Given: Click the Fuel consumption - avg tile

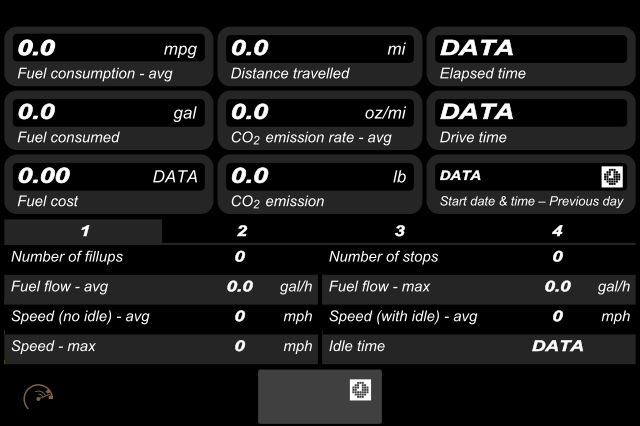Looking at the screenshot, I should click(x=109, y=57).
